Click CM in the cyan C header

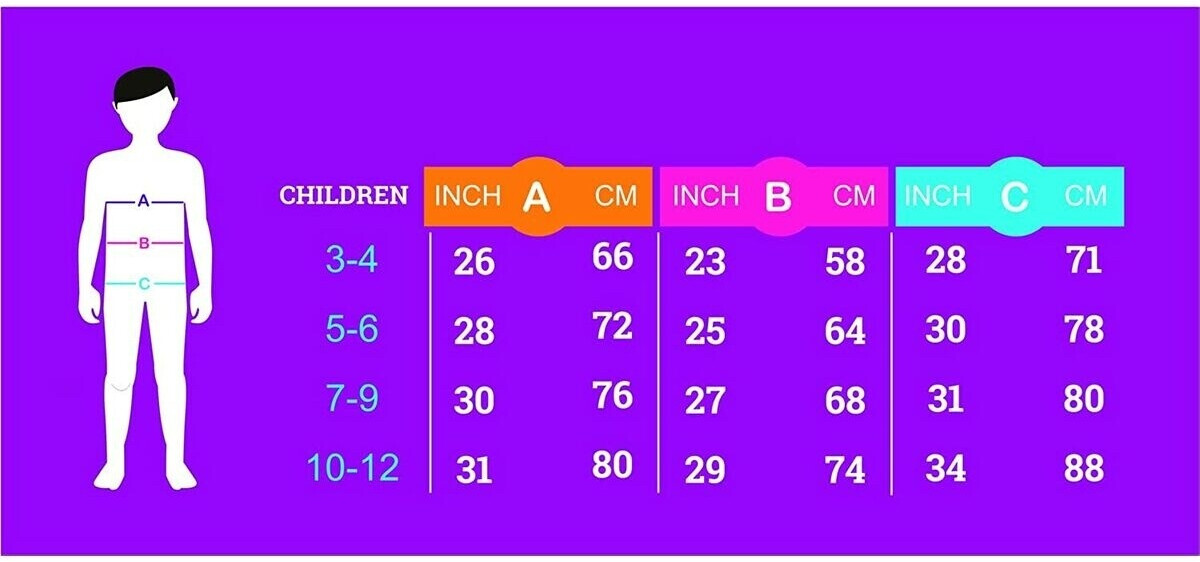coord(1085,196)
